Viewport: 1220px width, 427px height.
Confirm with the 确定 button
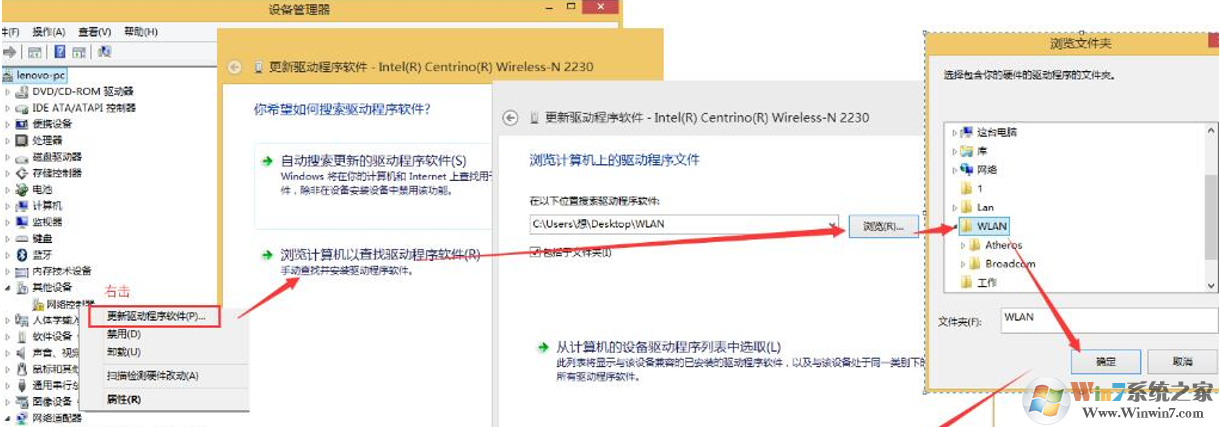(x=1104, y=361)
